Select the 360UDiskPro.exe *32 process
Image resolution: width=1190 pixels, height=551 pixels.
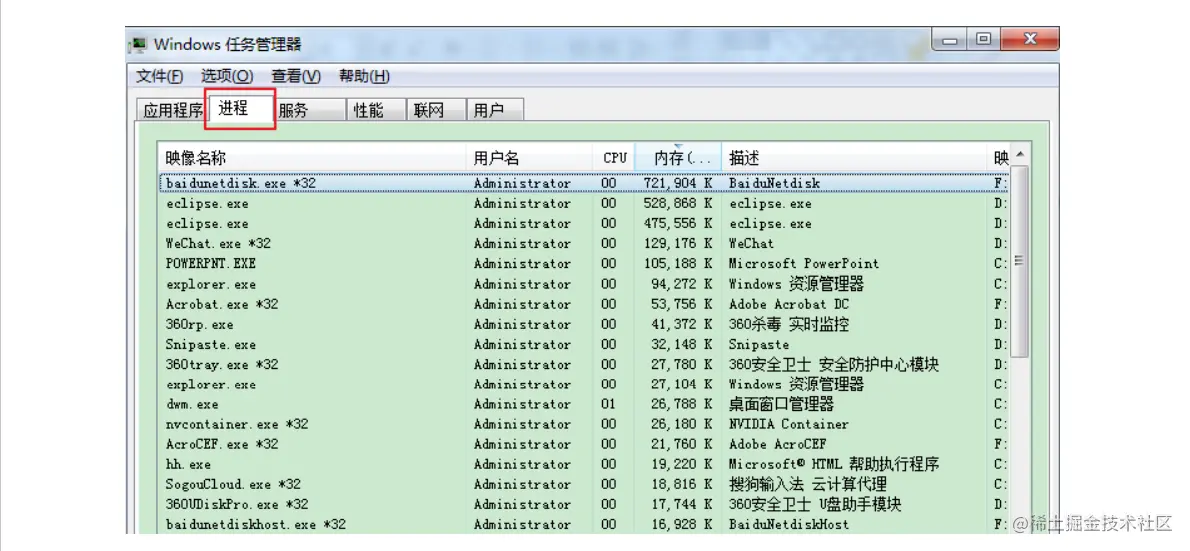click(x=584, y=504)
